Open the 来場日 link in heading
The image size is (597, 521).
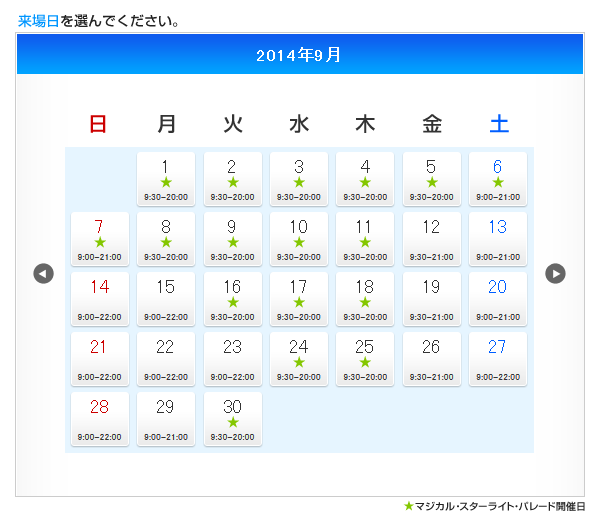38,21
